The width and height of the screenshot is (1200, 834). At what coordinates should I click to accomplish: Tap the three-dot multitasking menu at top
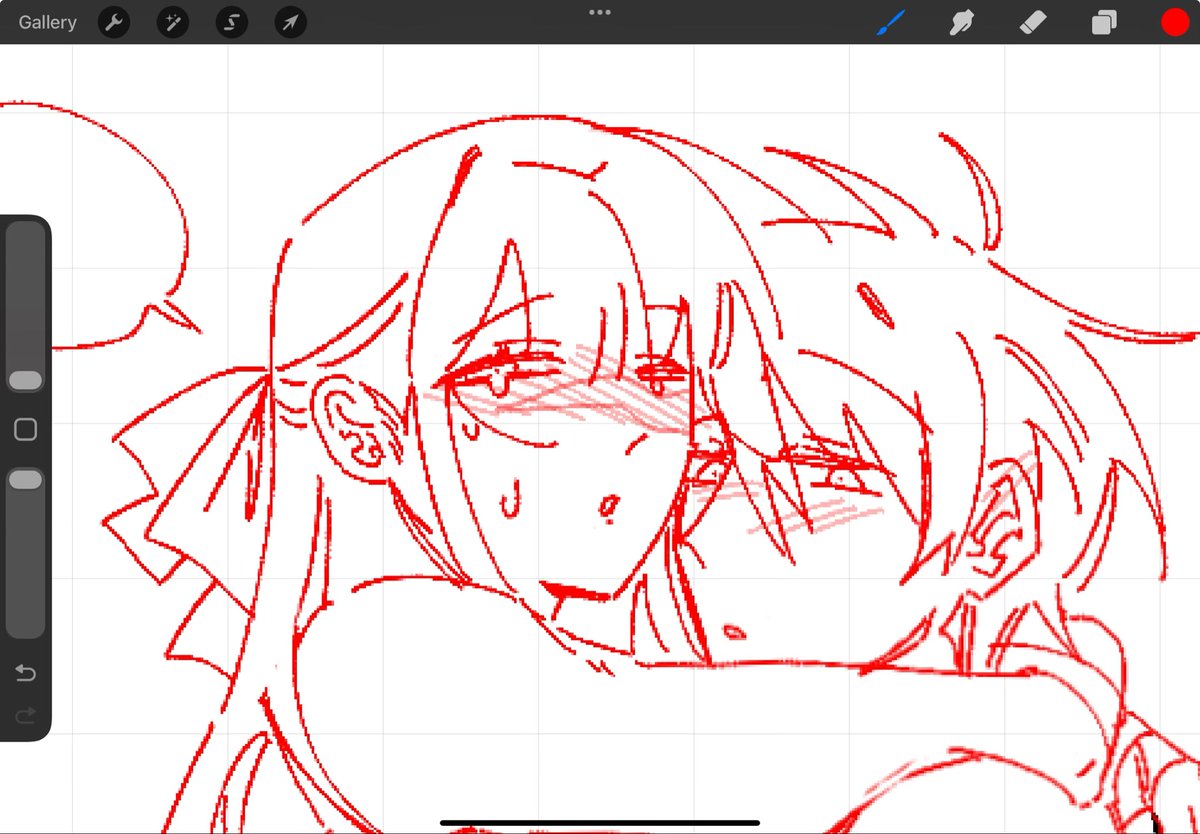[600, 12]
